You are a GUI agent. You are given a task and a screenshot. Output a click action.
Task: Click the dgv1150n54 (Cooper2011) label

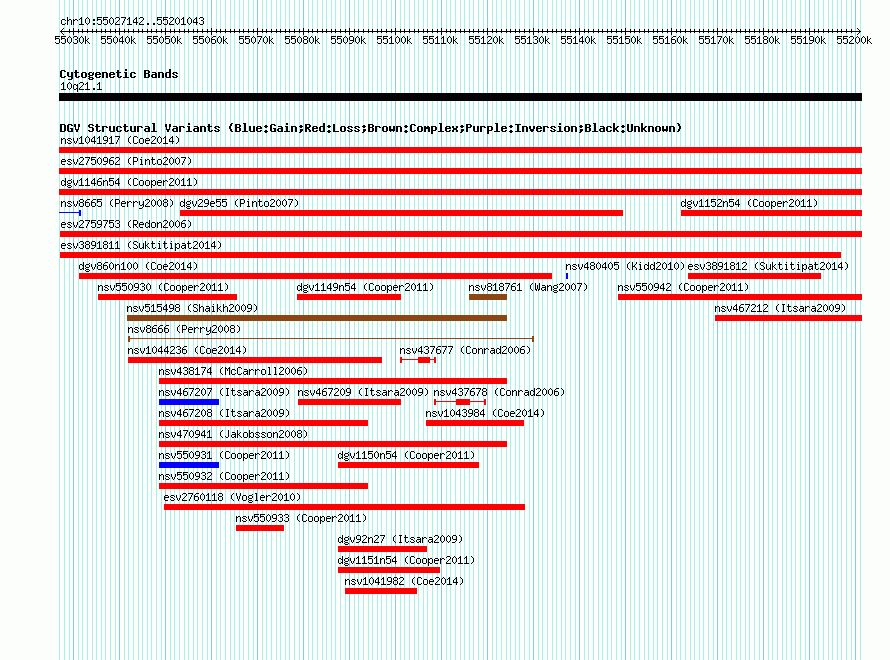point(406,455)
